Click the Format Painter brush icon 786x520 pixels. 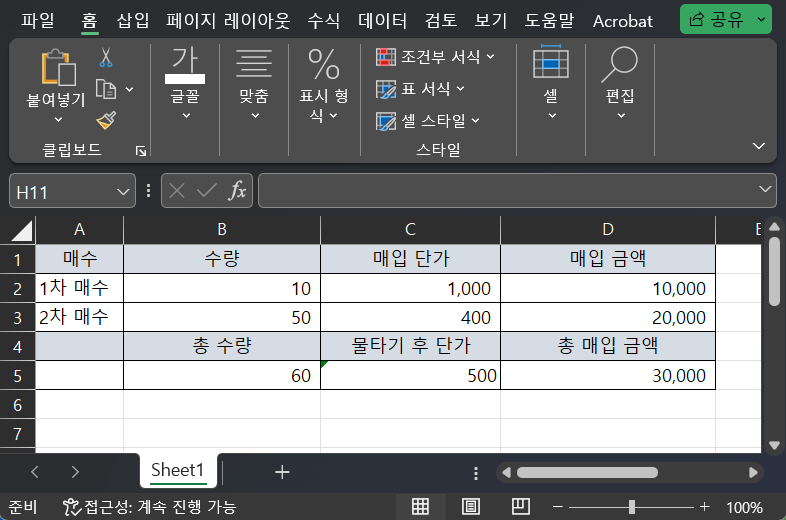click(x=106, y=120)
